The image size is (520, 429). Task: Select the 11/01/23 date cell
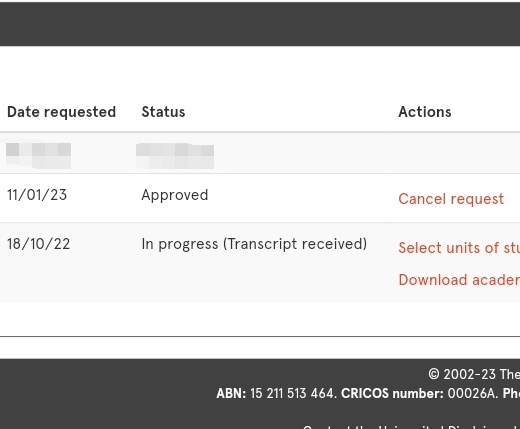[x=37, y=195]
